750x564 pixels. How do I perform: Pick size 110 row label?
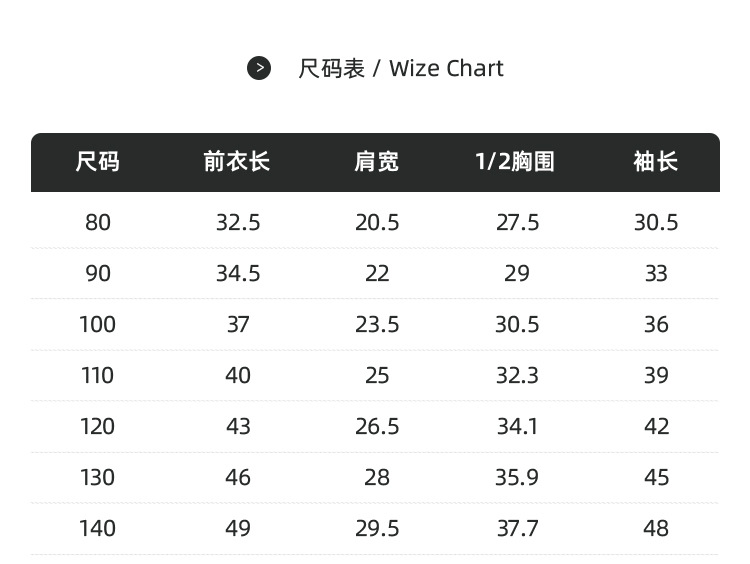[x=98, y=376]
